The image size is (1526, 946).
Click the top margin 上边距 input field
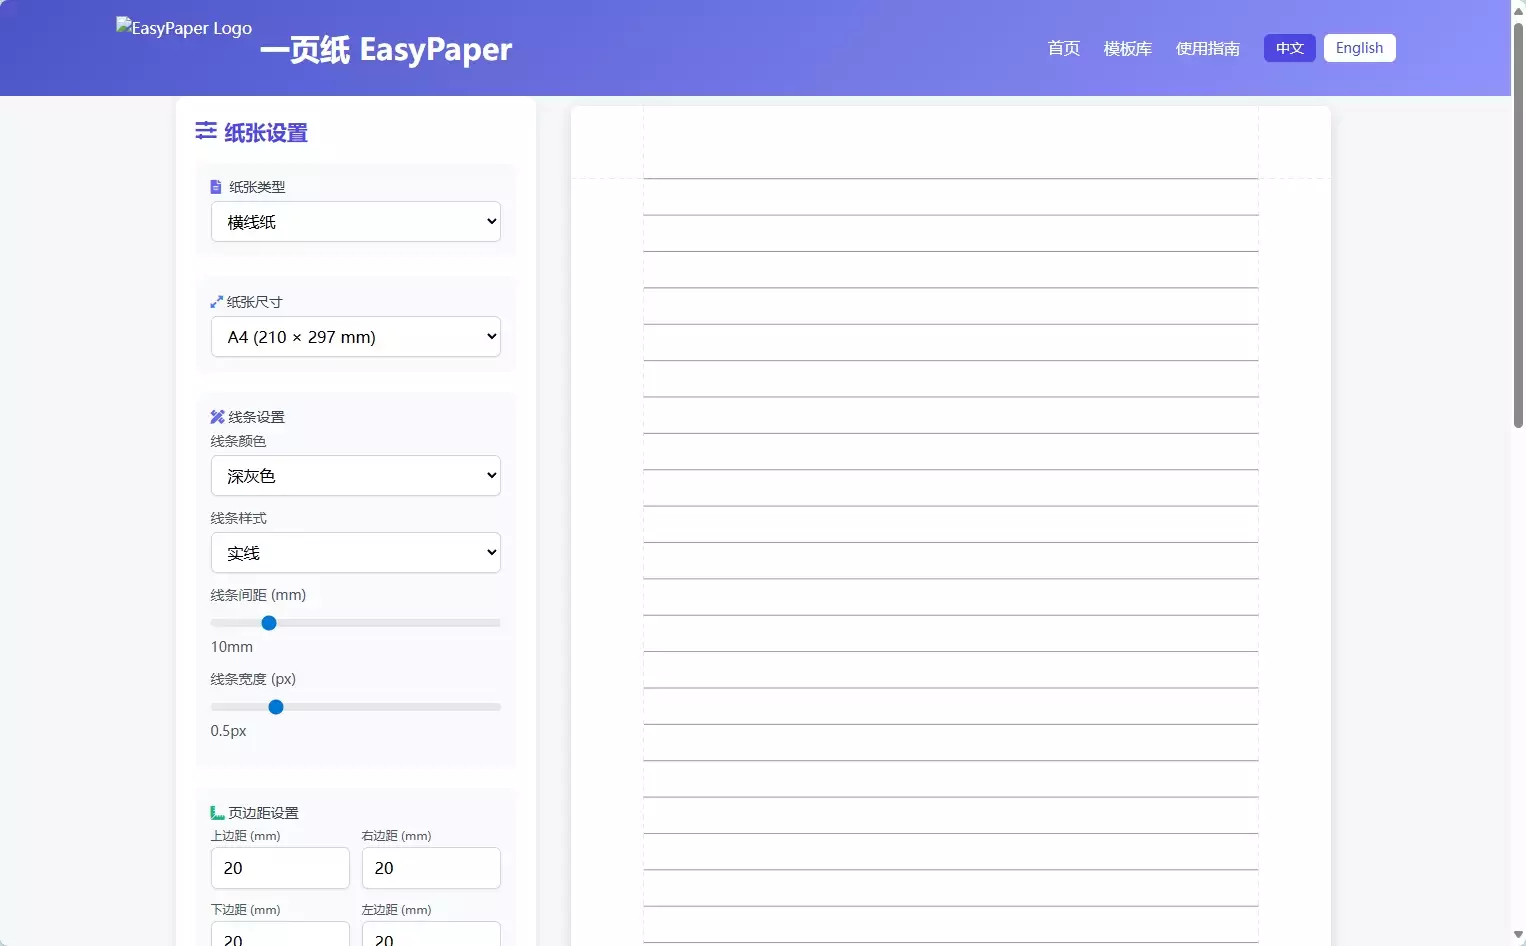coord(280,868)
